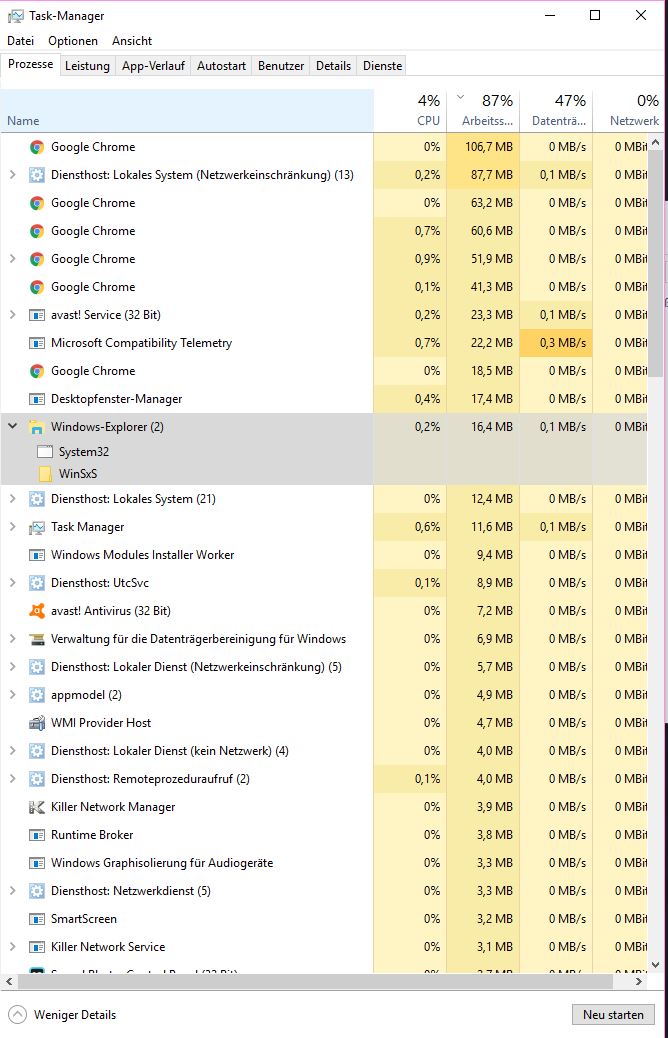The width and height of the screenshot is (668, 1038).
Task: Switch to the Leistung tab
Action: [x=87, y=65]
